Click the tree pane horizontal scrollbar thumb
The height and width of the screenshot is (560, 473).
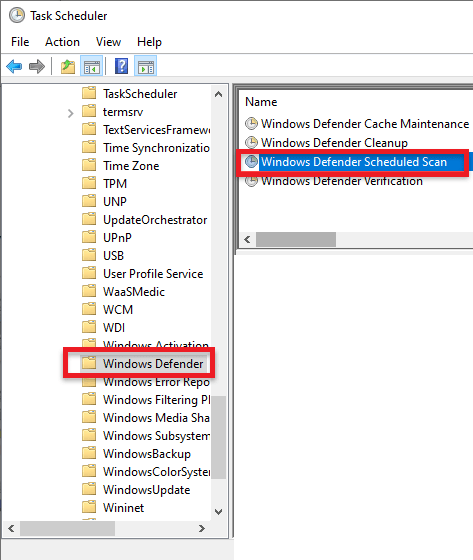(x=68, y=529)
